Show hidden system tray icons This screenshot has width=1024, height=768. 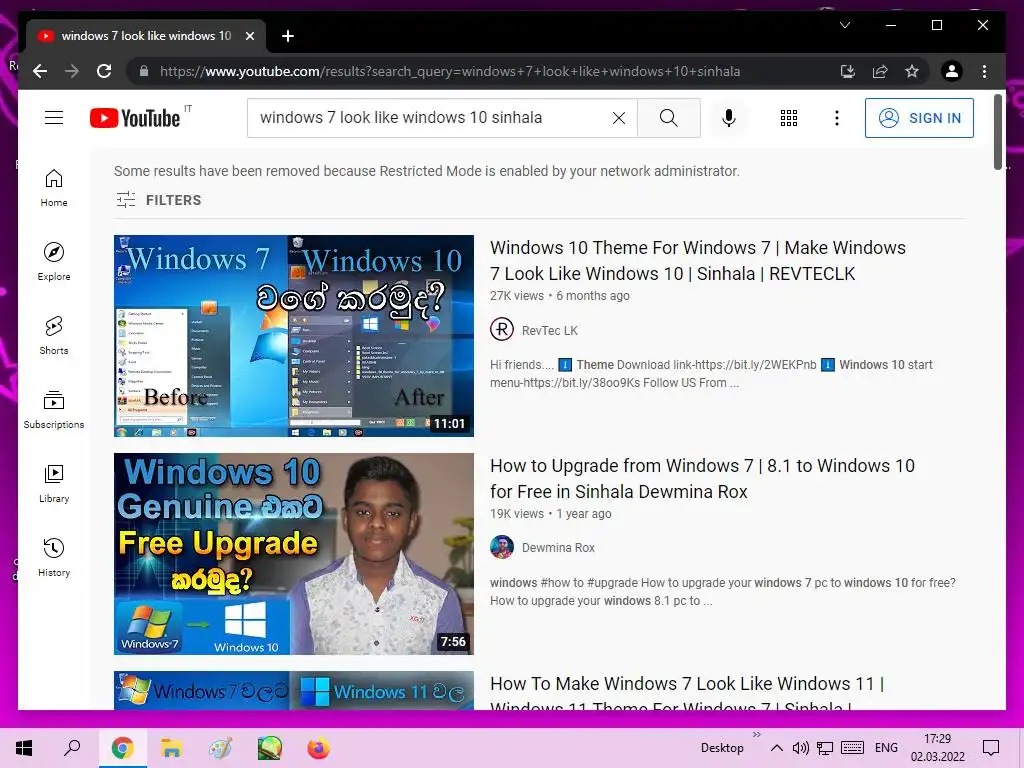point(776,748)
